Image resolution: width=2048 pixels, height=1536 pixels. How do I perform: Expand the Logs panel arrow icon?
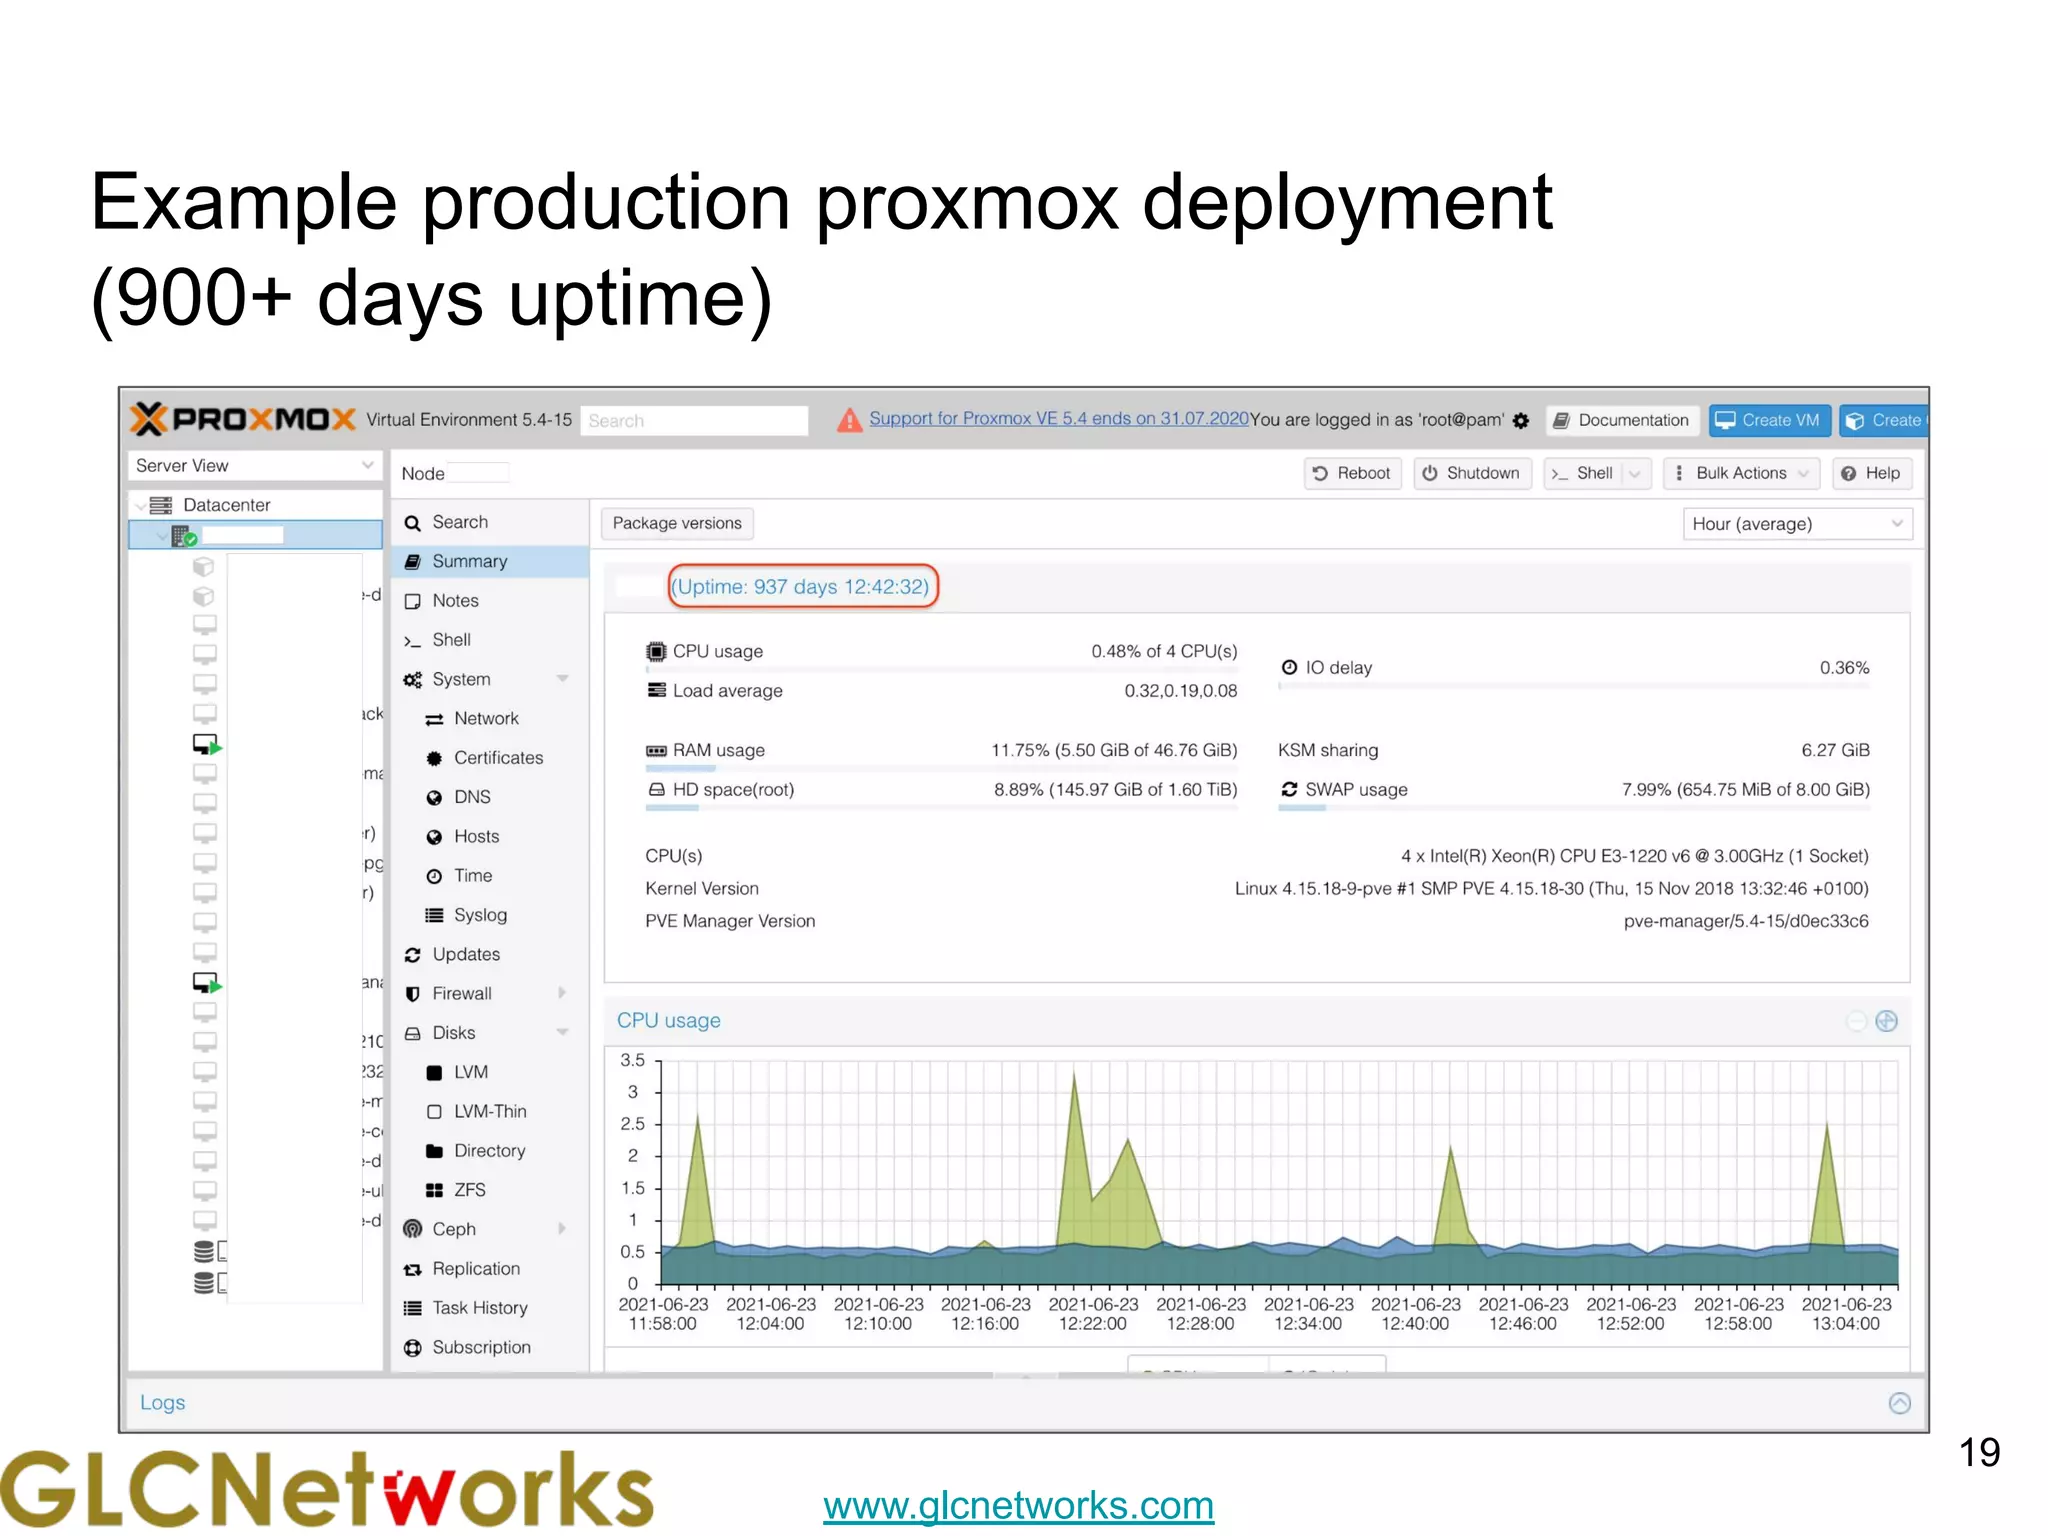click(1899, 1403)
